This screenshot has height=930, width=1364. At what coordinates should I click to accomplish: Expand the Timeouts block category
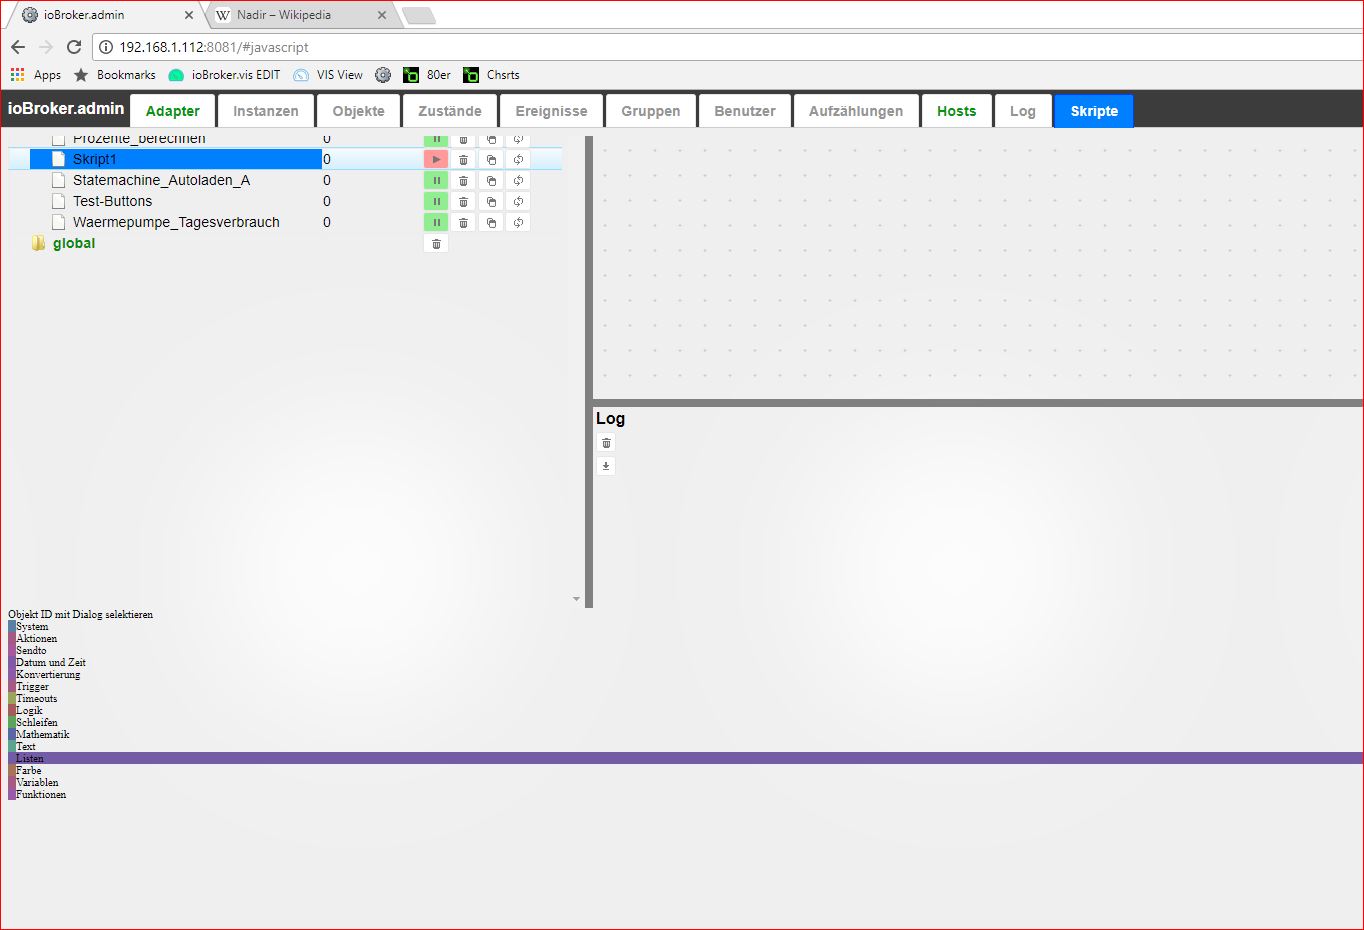click(36, 698)
